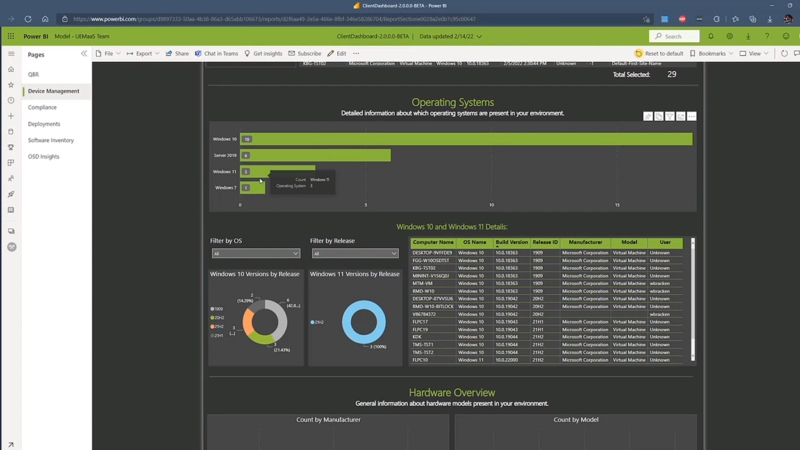Image resolution: width=800 pixels, height=450 pixels.
Task: Sort by Computer Name column header
Action: (433, 242)
